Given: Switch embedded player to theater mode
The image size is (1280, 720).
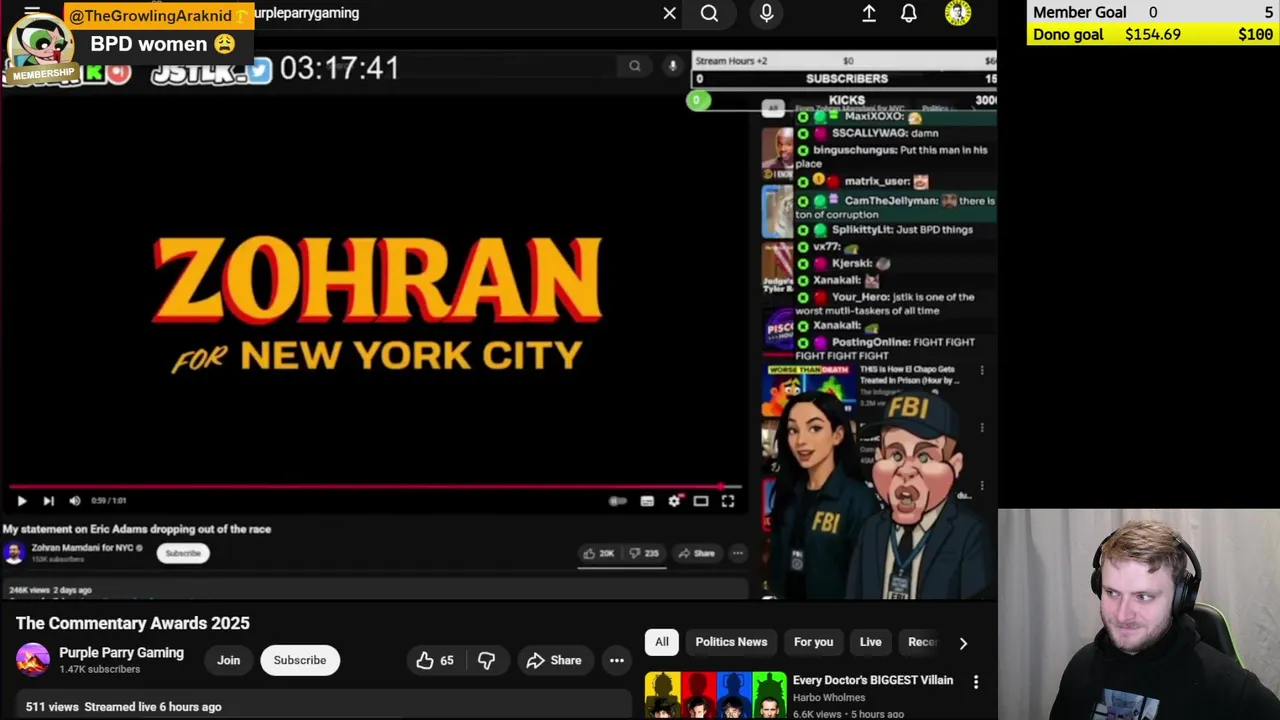Looking at the screenshot, I should [x=701, y=501].
